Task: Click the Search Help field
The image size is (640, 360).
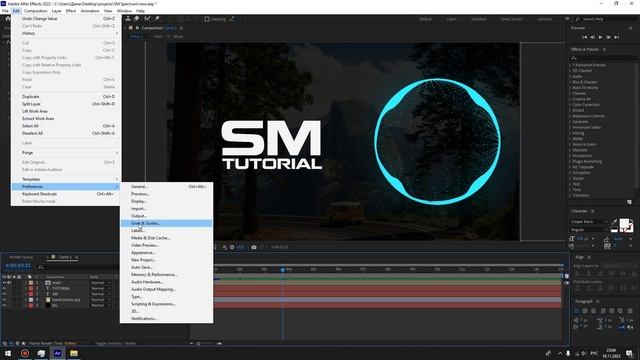Action: pos(607,19)
